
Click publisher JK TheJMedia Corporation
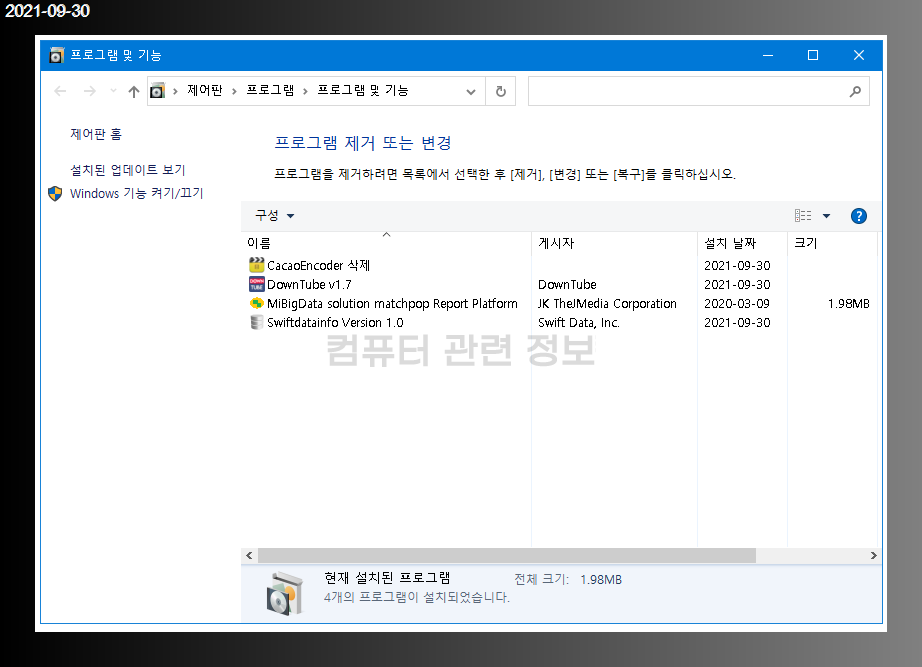tap(607, 304)
